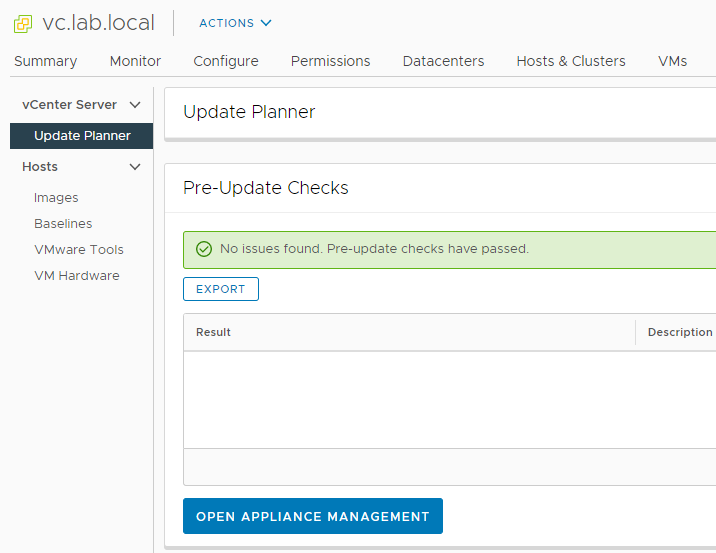Click the vc.lab.local title text
Image resolution: width=716 pixels, height=553 pixels.
98,23
